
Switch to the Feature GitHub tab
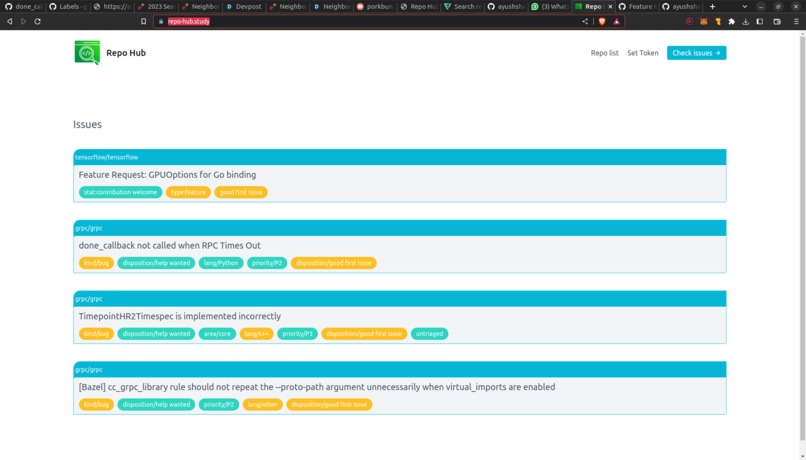point(636,7)
